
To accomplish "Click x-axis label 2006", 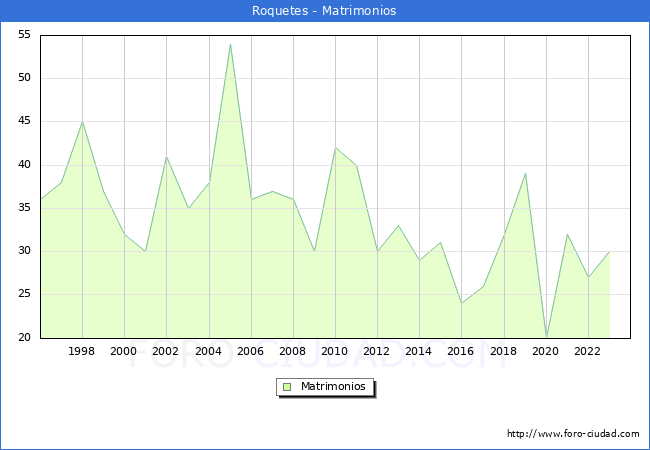I will (250, 351).
